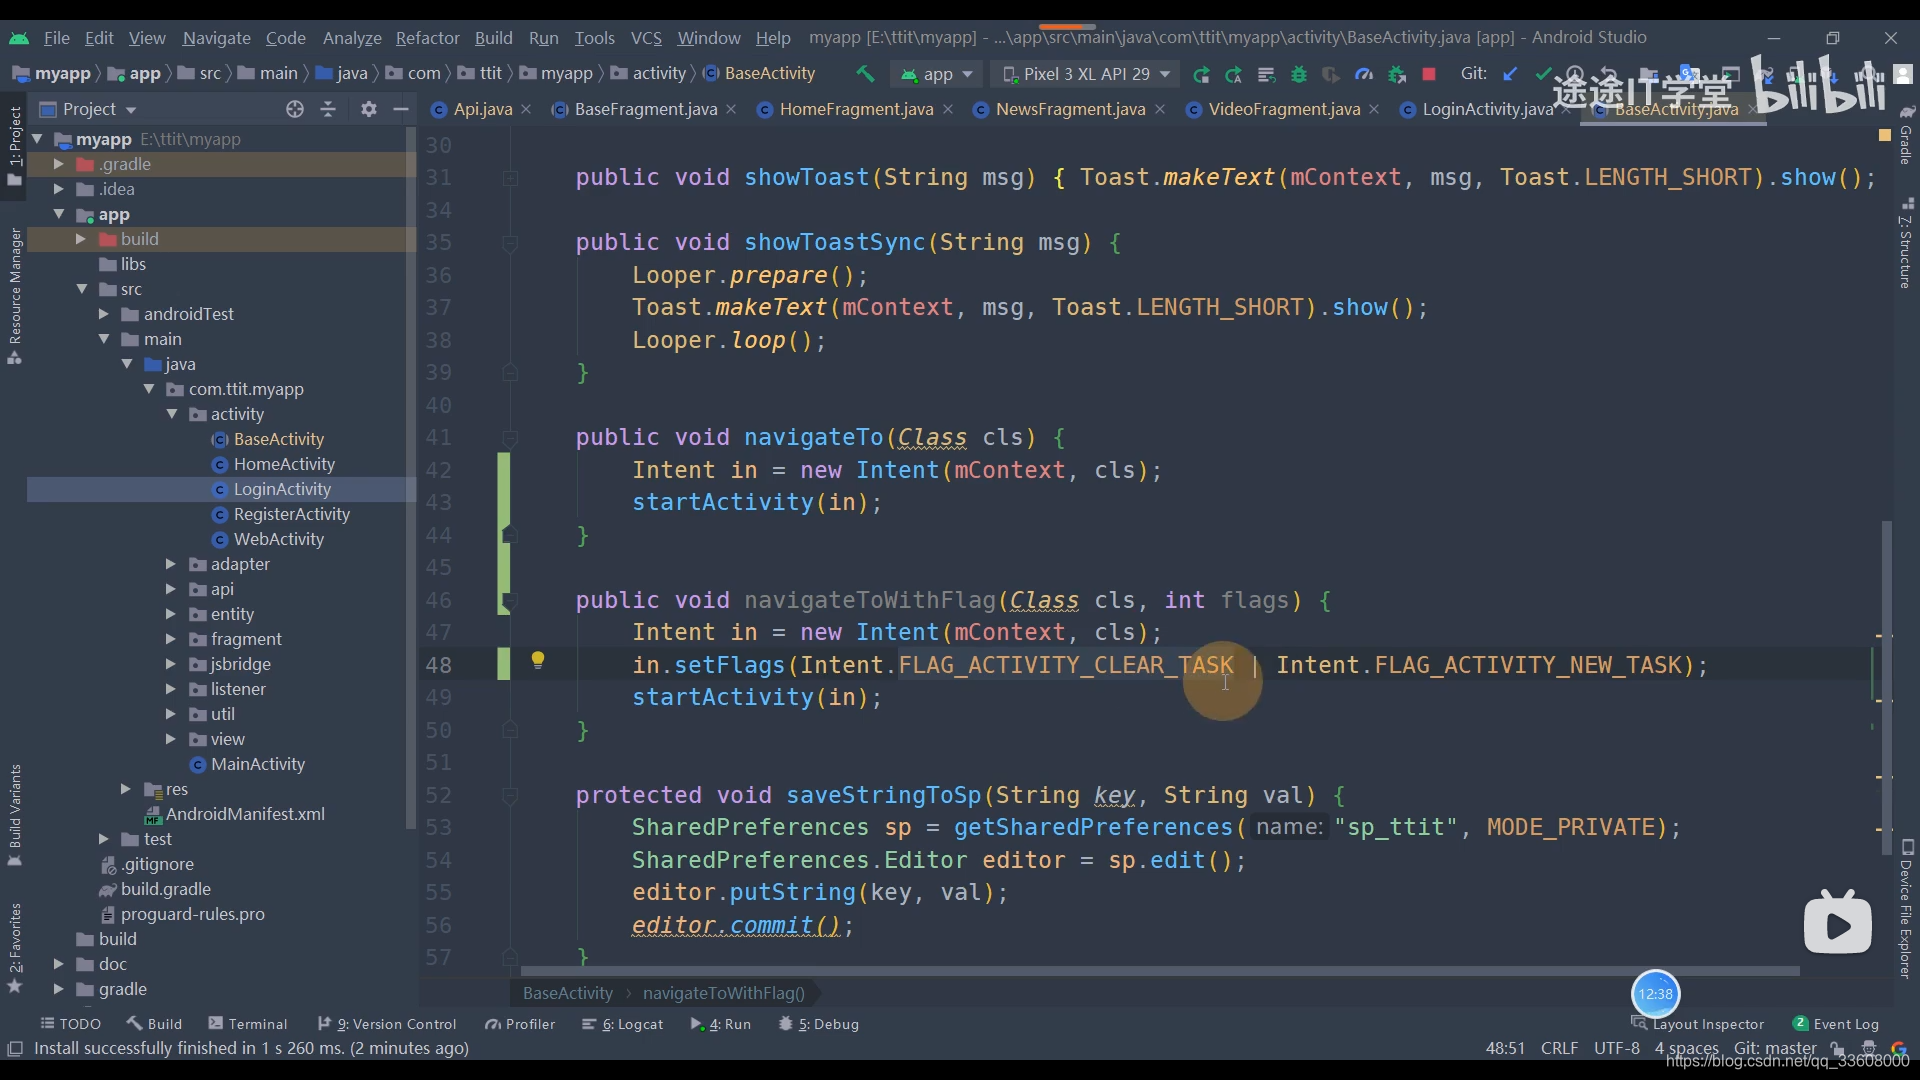Select RegisterActivity in the project tree
1920x1080 pixels.
pyautogui.click(x=291, y=514)
